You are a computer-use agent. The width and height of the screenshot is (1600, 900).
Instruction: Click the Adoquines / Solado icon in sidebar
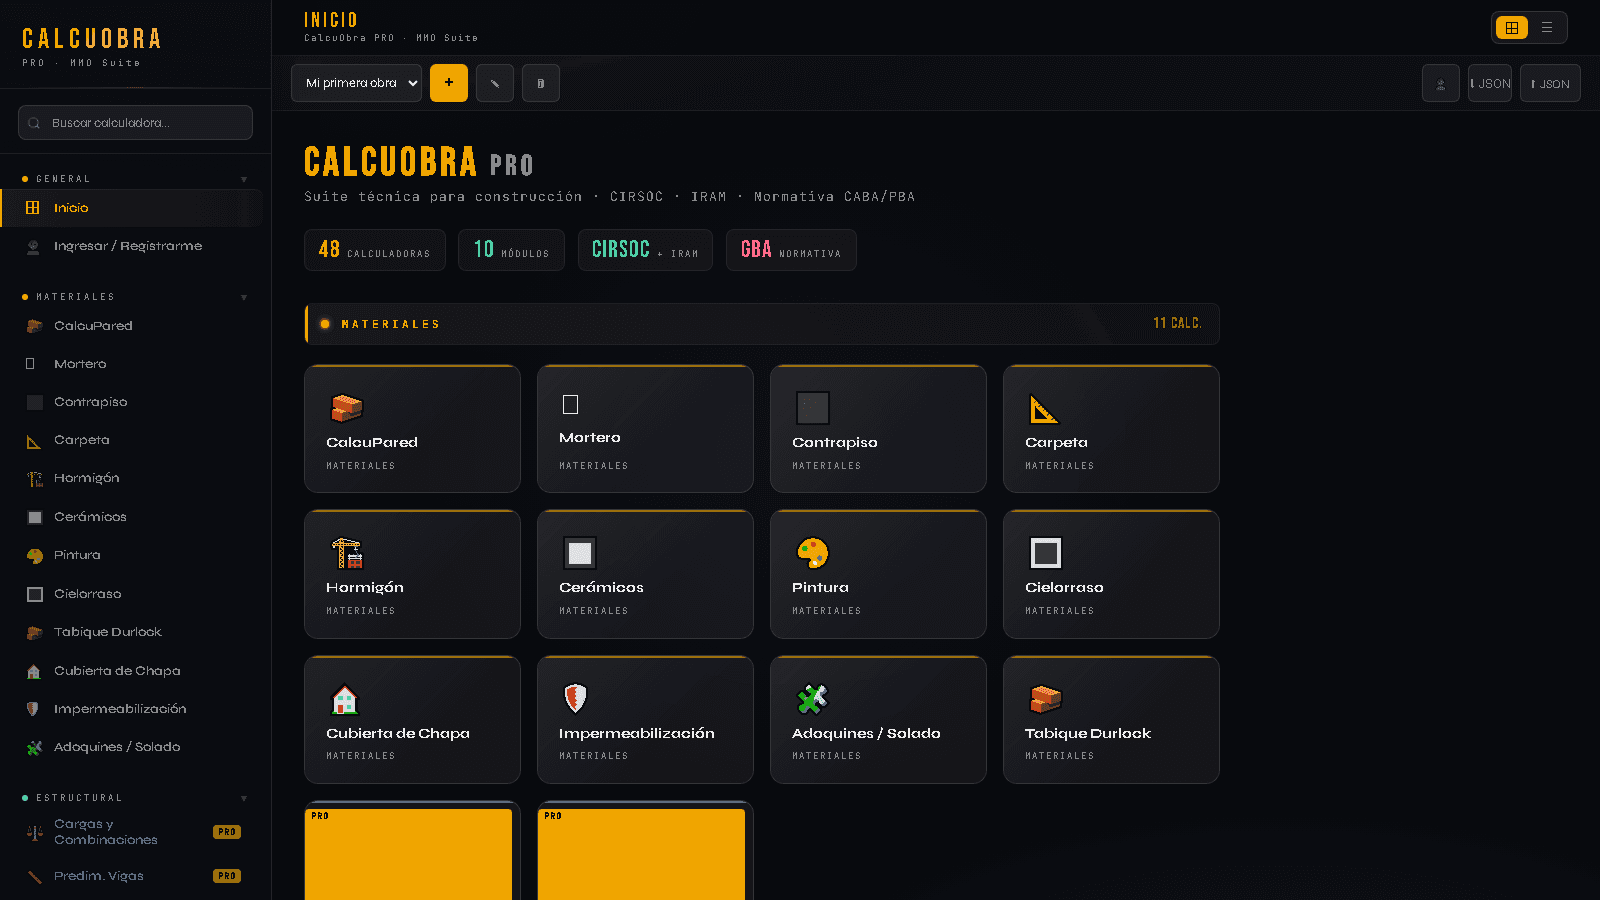pos(35,747)
